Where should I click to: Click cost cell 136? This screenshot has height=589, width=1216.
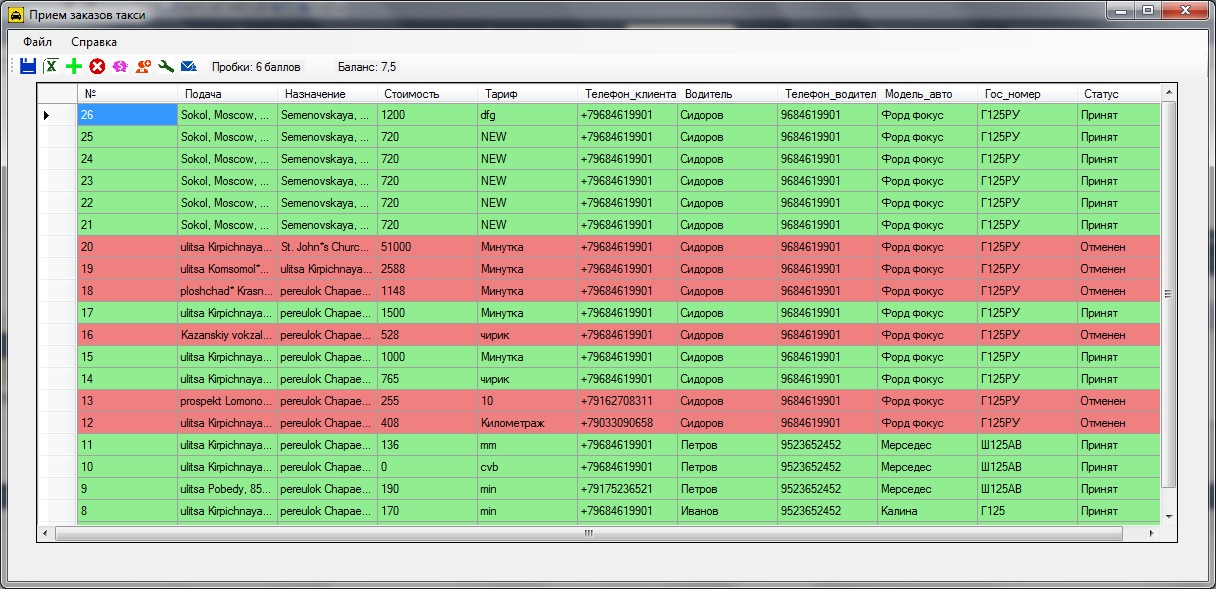427,445
